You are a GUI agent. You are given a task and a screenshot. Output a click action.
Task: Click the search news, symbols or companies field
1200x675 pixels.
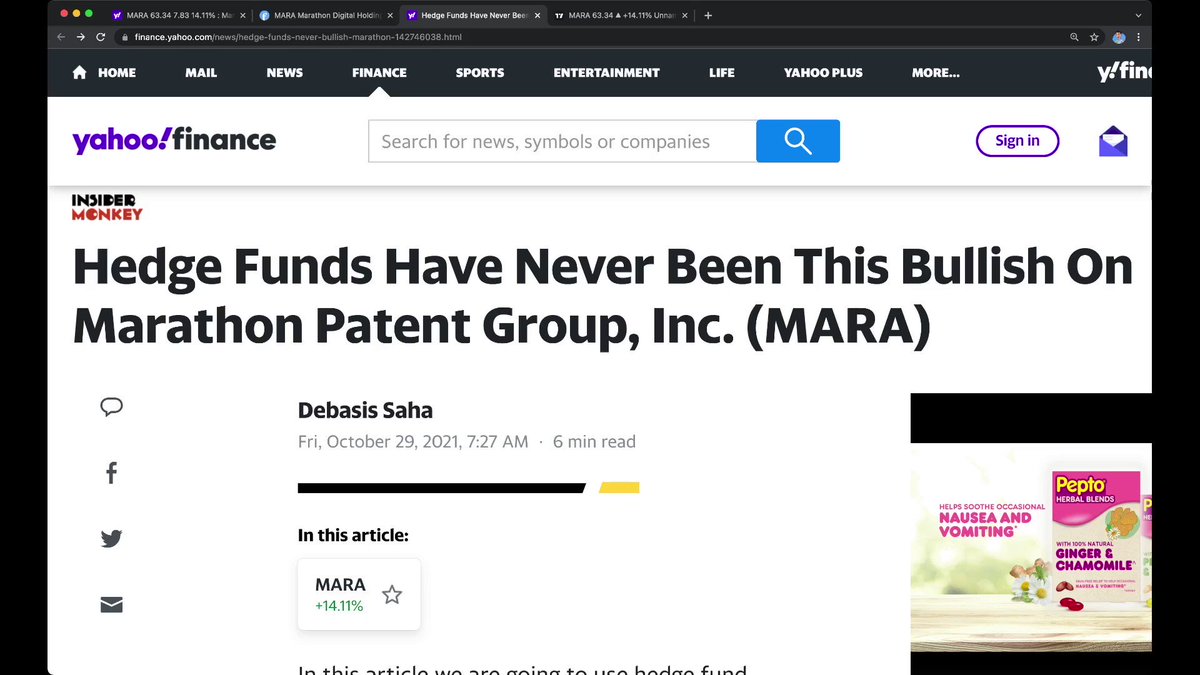click(562, 141)
